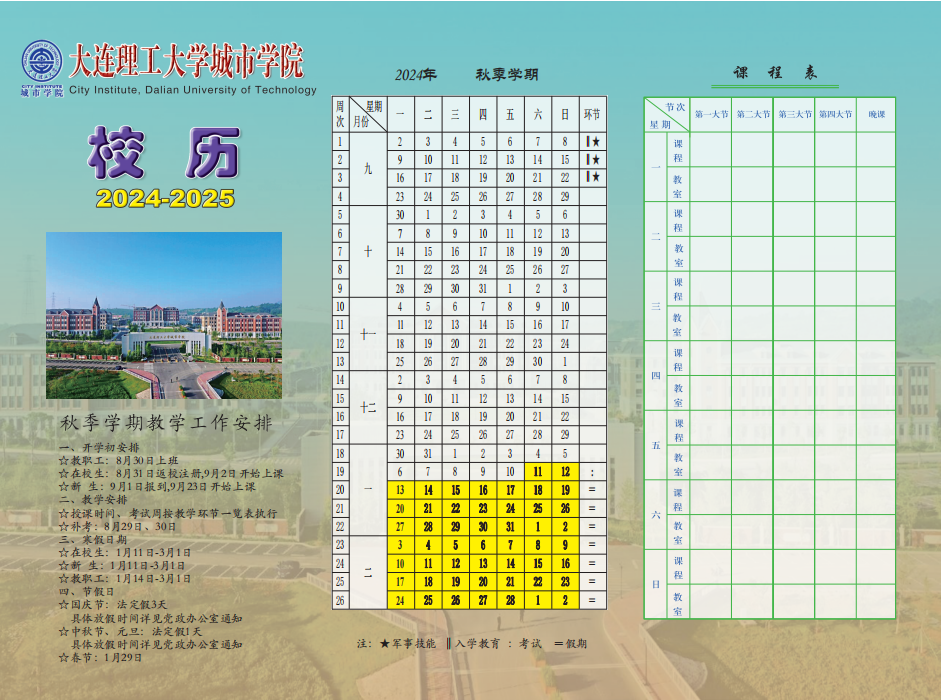This screenshot has height=700, width=941.
Task: Click the colon exam marker in week 19 row
Action: pos(592,471)
